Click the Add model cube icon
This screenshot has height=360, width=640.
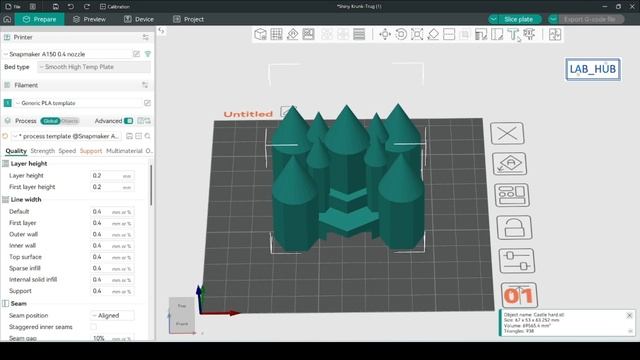coord(260,34)
